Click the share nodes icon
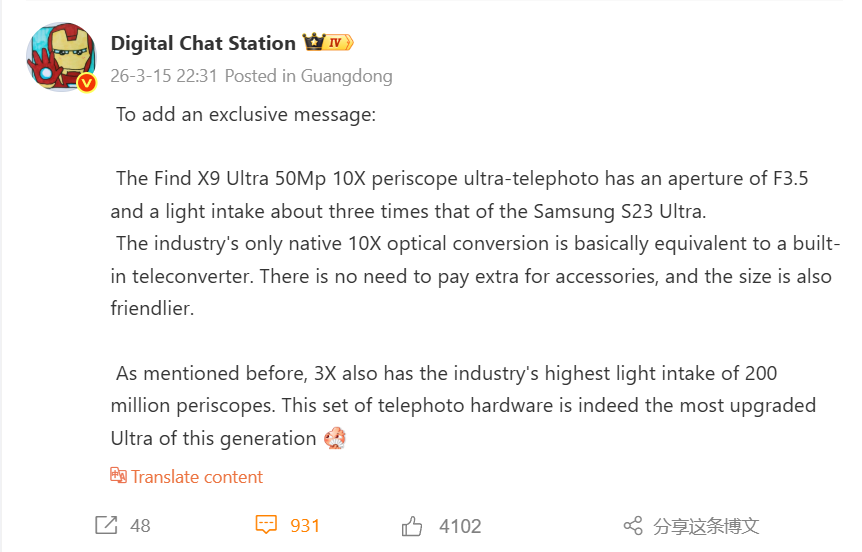This screenshot has width=862, height=552. 632,526
